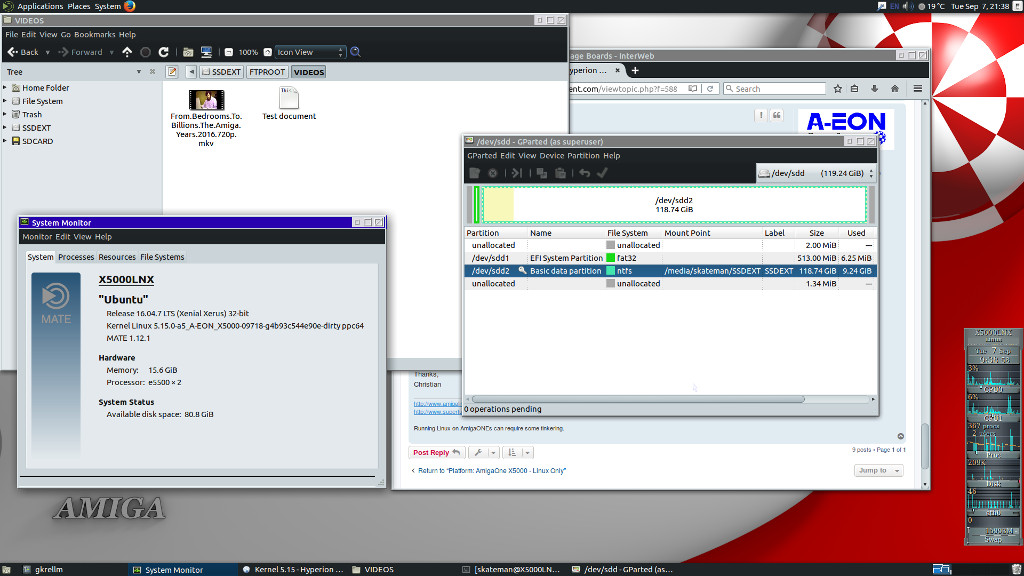The image size is (1024, 576).
Task: Expand the Home Folder tree node
Action: pyautogui.click(x=5, y=88)
